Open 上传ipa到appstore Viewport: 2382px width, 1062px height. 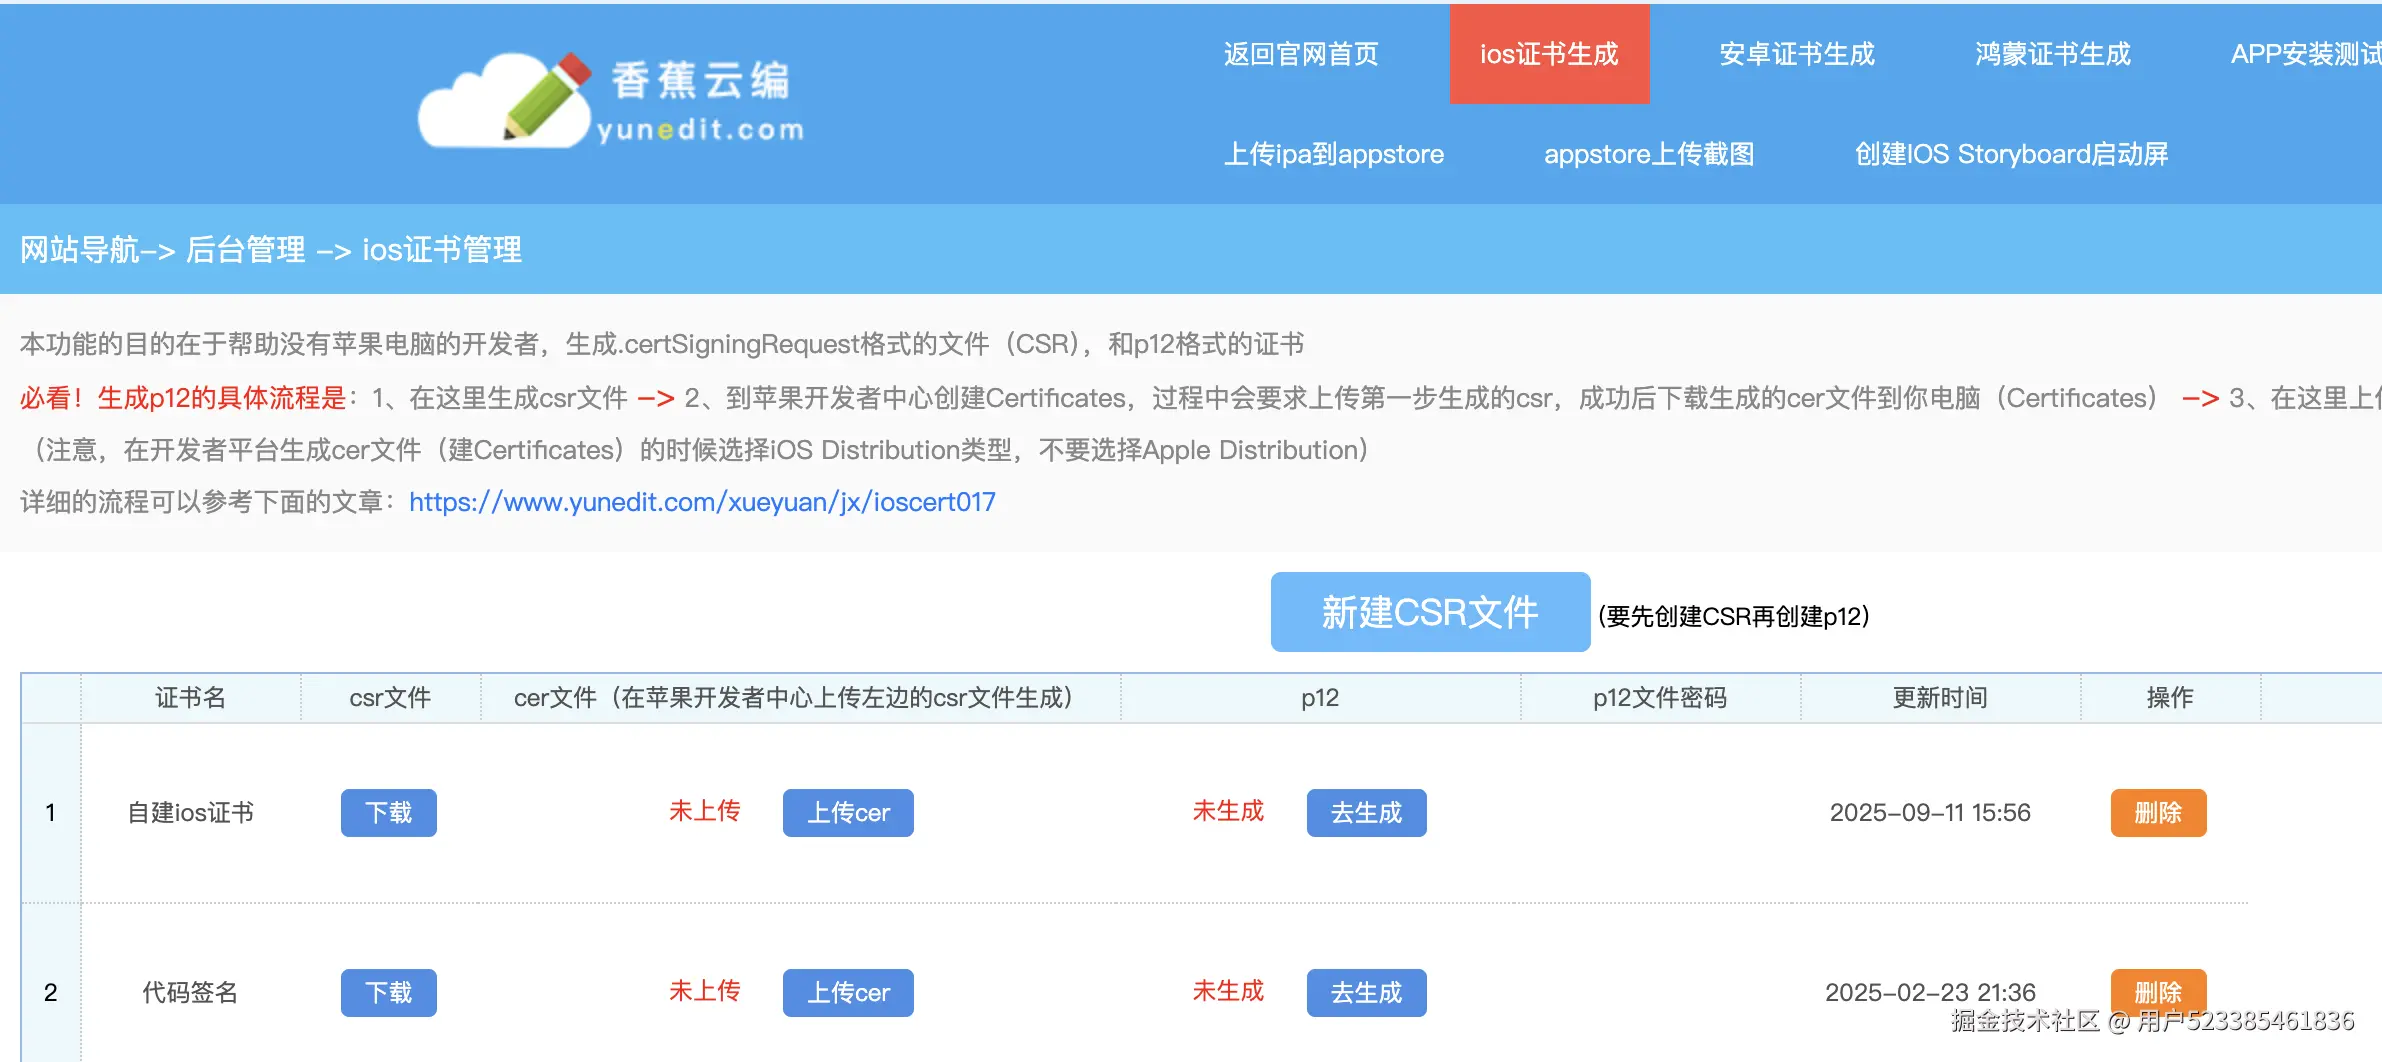[1334, 154]
